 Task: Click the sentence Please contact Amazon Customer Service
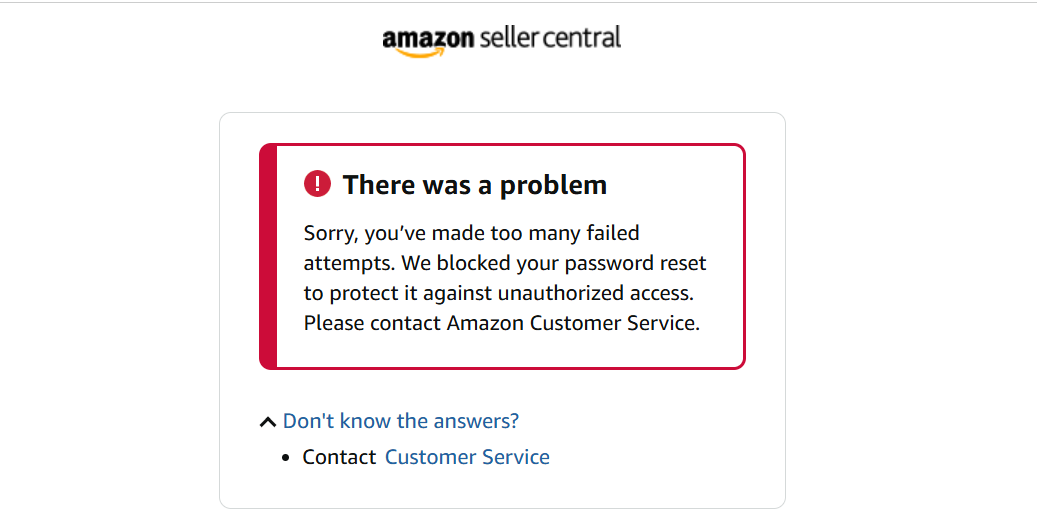pyautogui.click(x=501, y=323)
